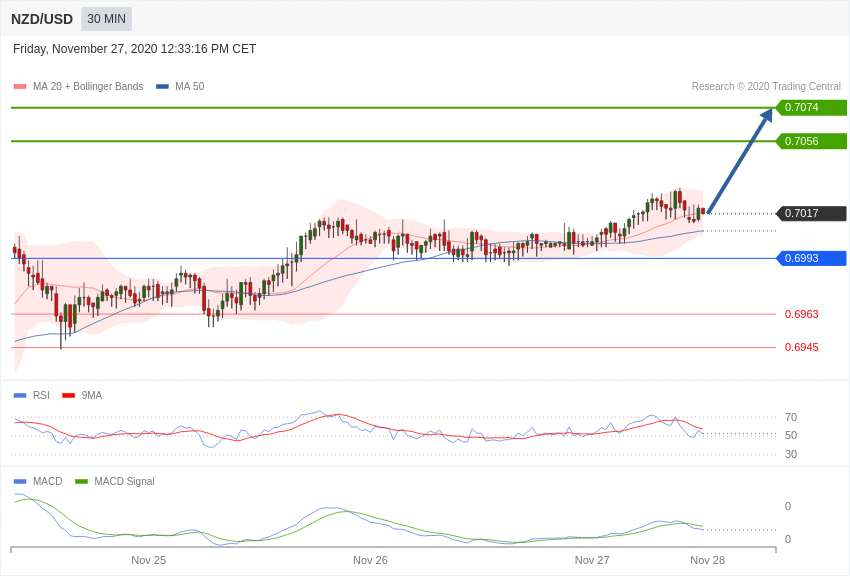Click the Nov 27 date axis label

[x=592, y=560]
